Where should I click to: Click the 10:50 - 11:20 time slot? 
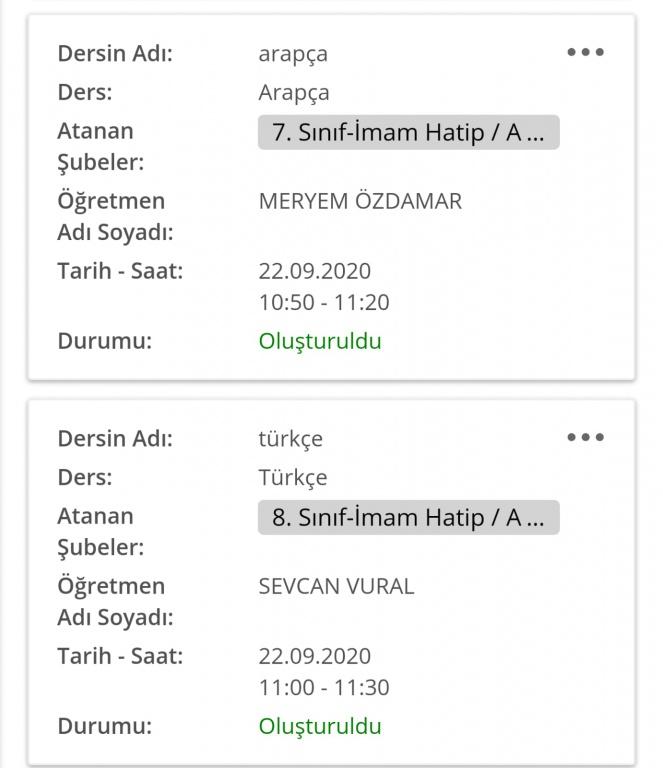click(324, 302)
